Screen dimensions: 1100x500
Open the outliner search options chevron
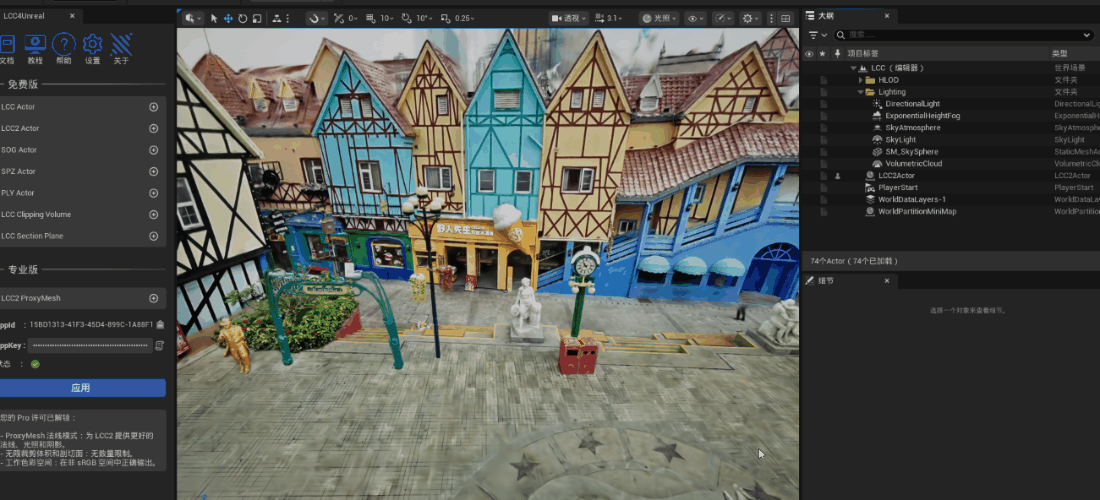tap(1087, 34)
